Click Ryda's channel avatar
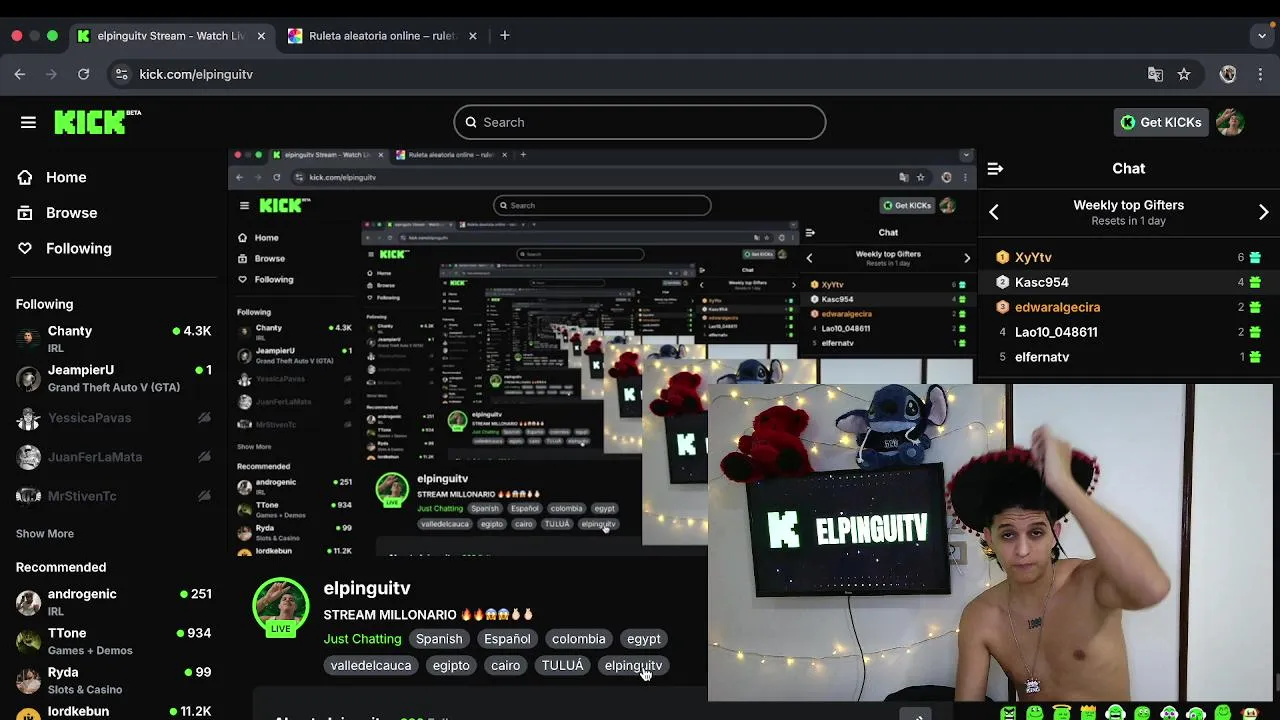1280x720 pixels. tap(29, 681)
